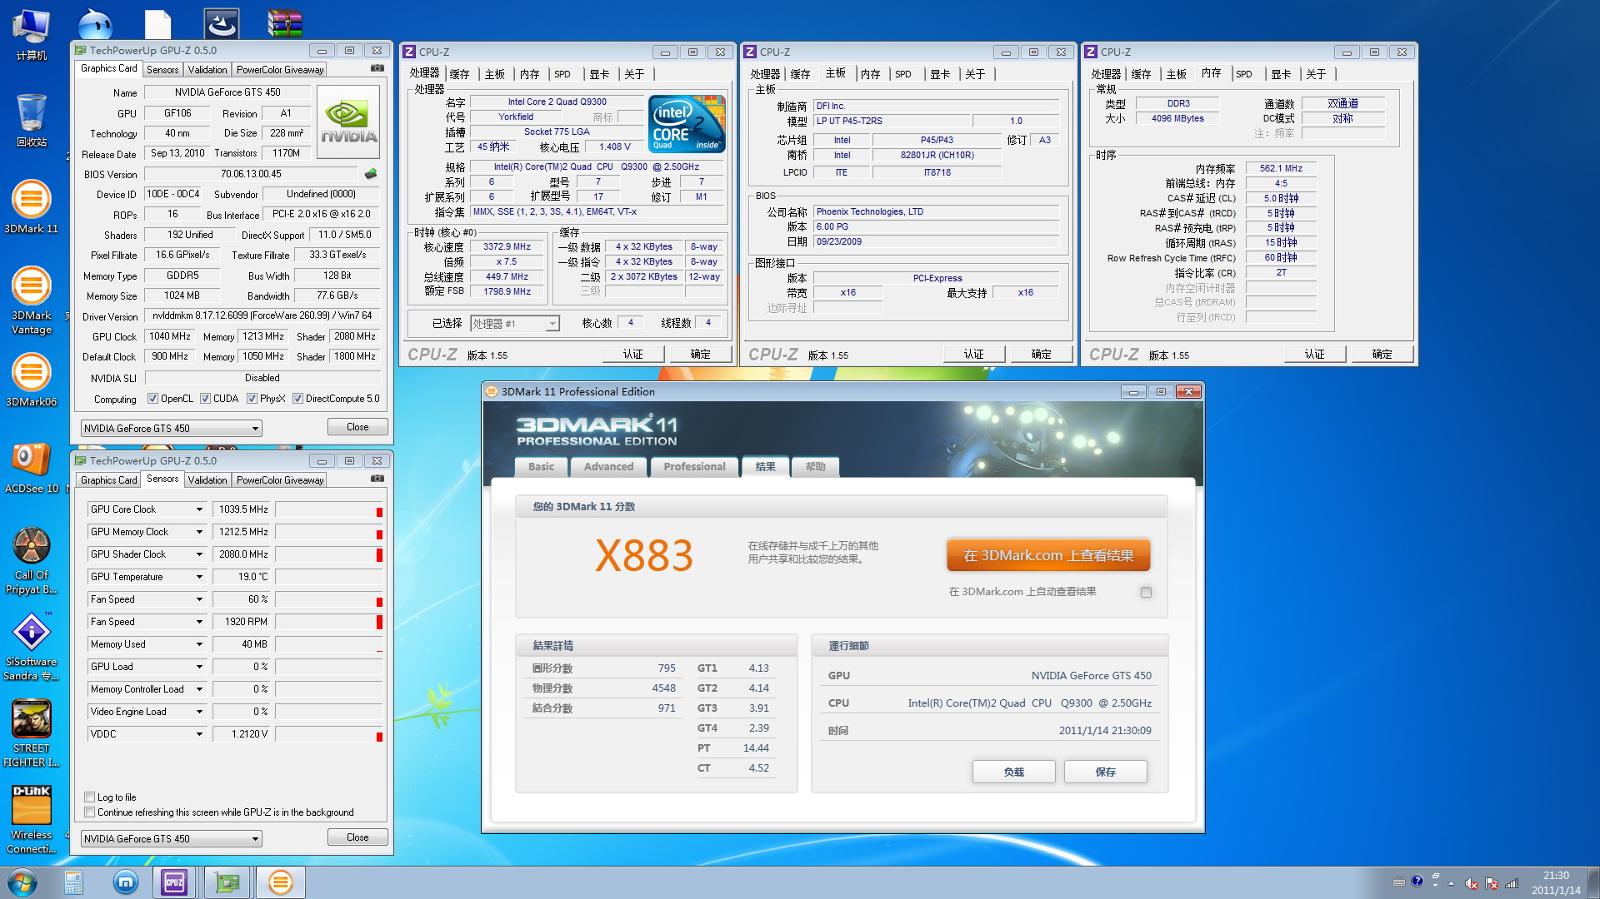Image resolution: width=1600 pixels, height=899 pixels.
Task: Open Graphics Card tab in GPU-Z Sensors window
Action: (x=109, y=480)
